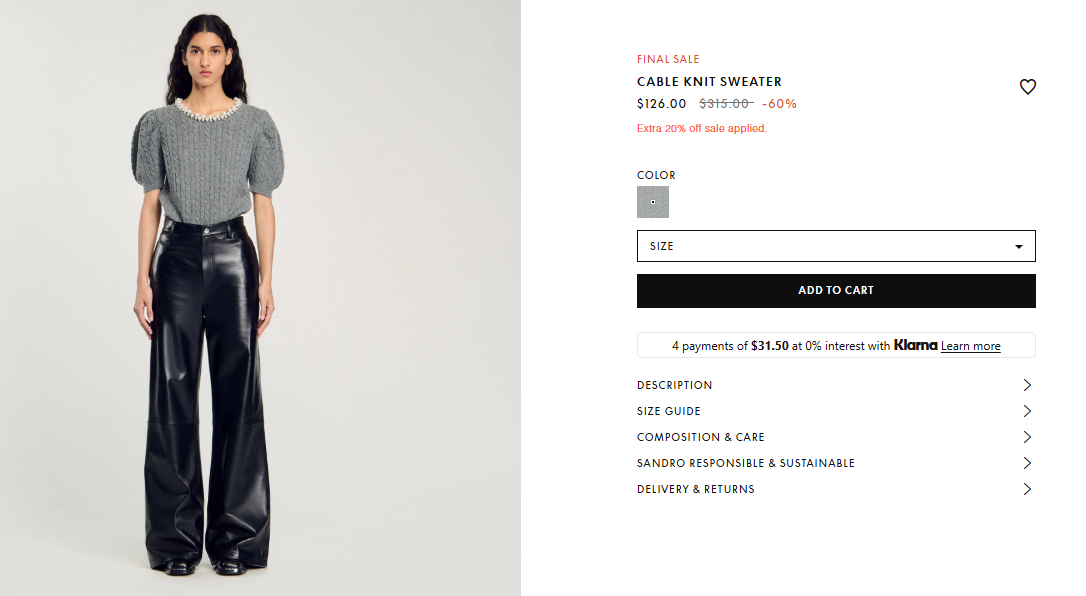The image size is (1086, 596).
Task: Click the arrow beside SIZE GUIDE
Action: point(1027,411)
